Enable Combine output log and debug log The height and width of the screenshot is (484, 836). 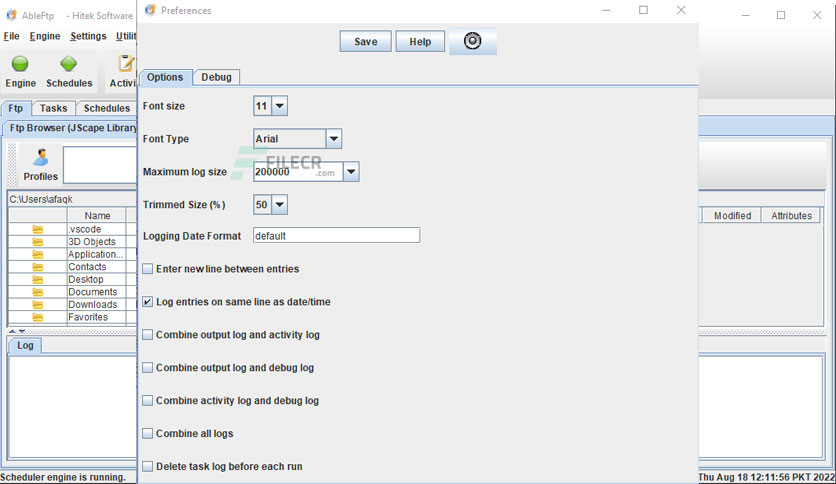148,368
